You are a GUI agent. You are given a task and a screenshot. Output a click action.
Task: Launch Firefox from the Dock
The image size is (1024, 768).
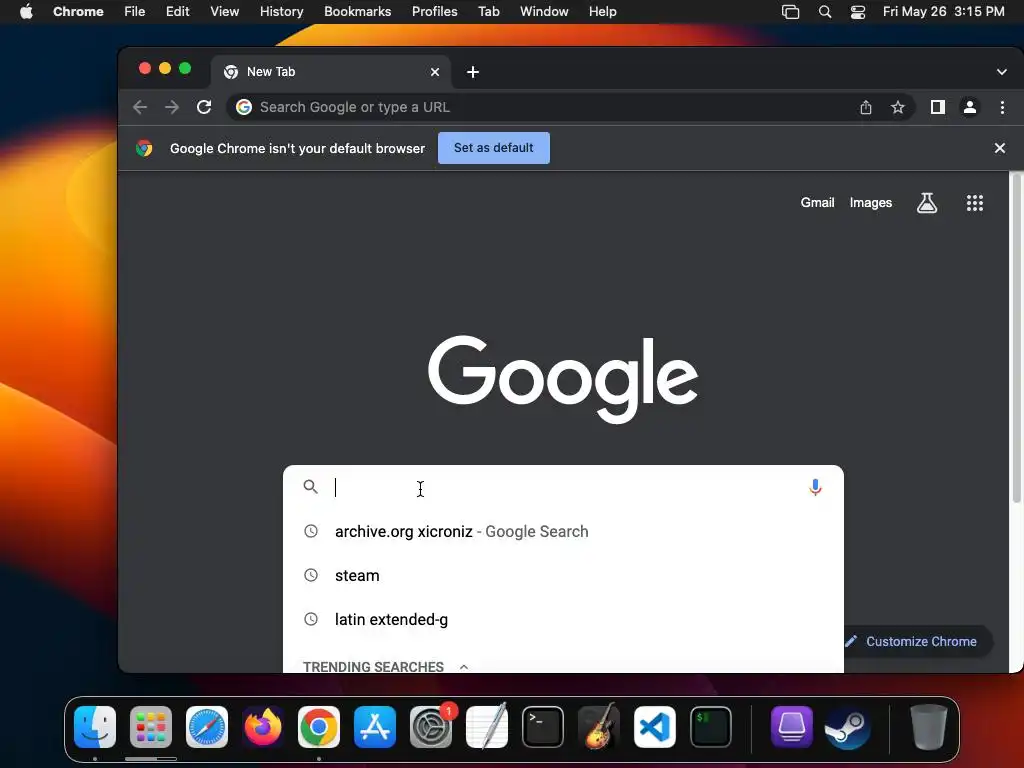coord(263,727)
